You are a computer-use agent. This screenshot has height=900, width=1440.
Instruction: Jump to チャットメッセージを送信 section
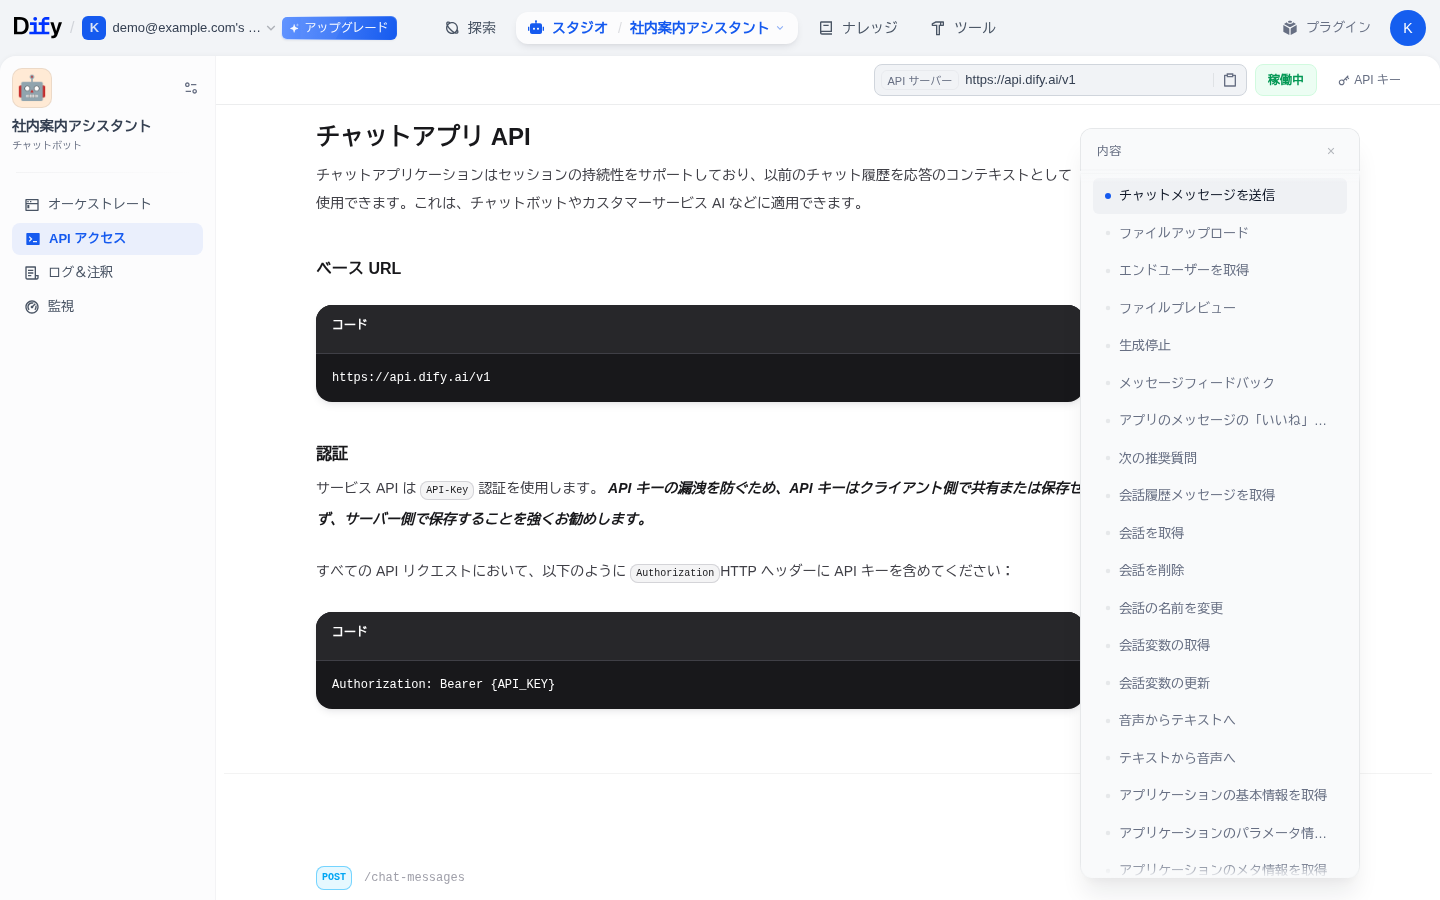pos(1220,196)
